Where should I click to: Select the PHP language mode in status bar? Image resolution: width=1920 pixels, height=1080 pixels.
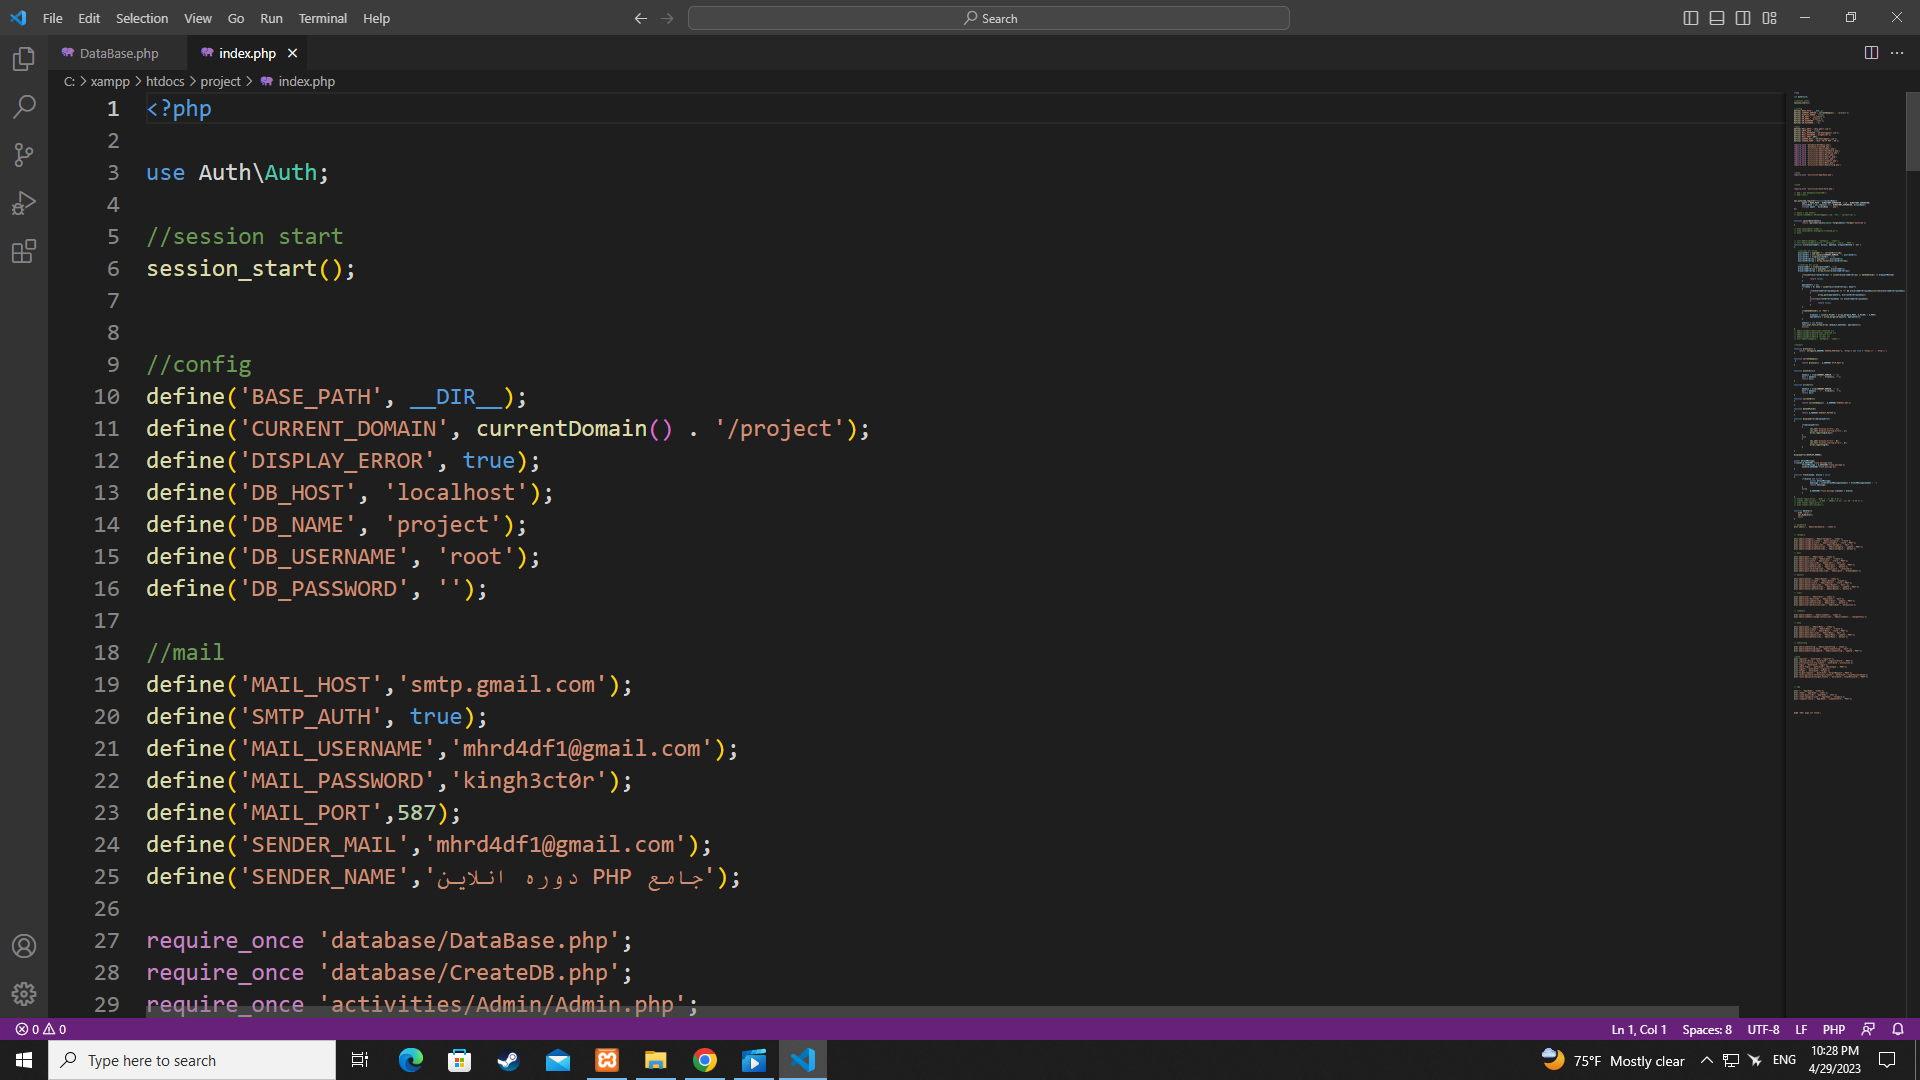tap(1833, 1029)
